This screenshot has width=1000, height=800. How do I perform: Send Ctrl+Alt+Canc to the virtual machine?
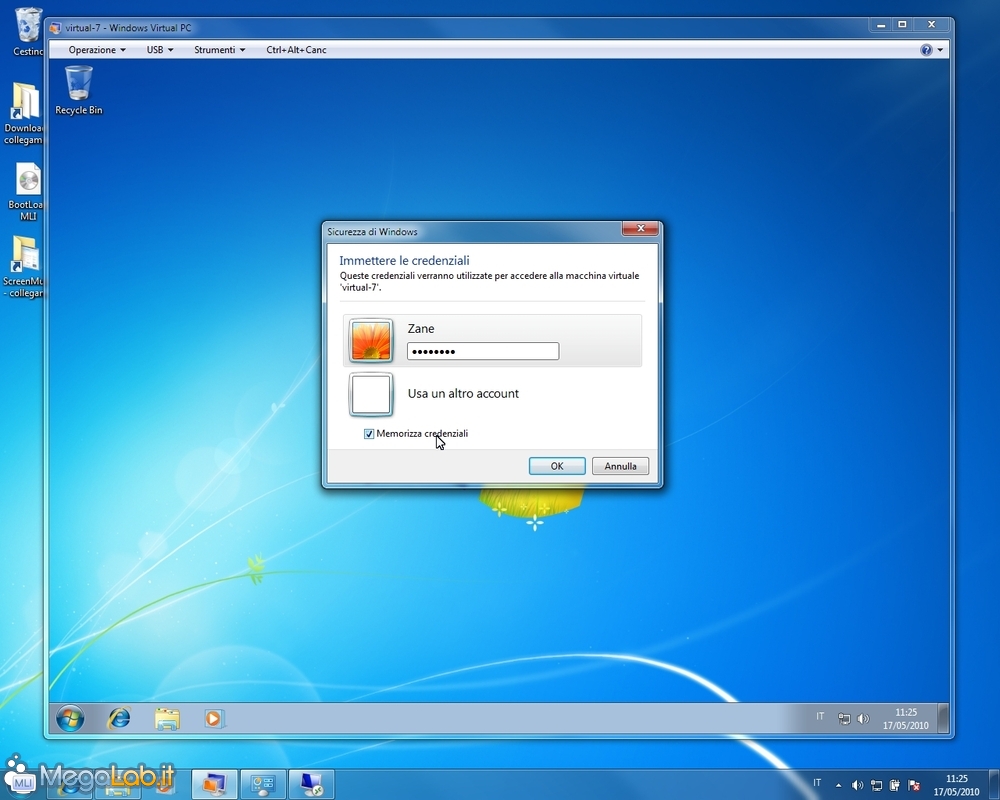point(296,50)
